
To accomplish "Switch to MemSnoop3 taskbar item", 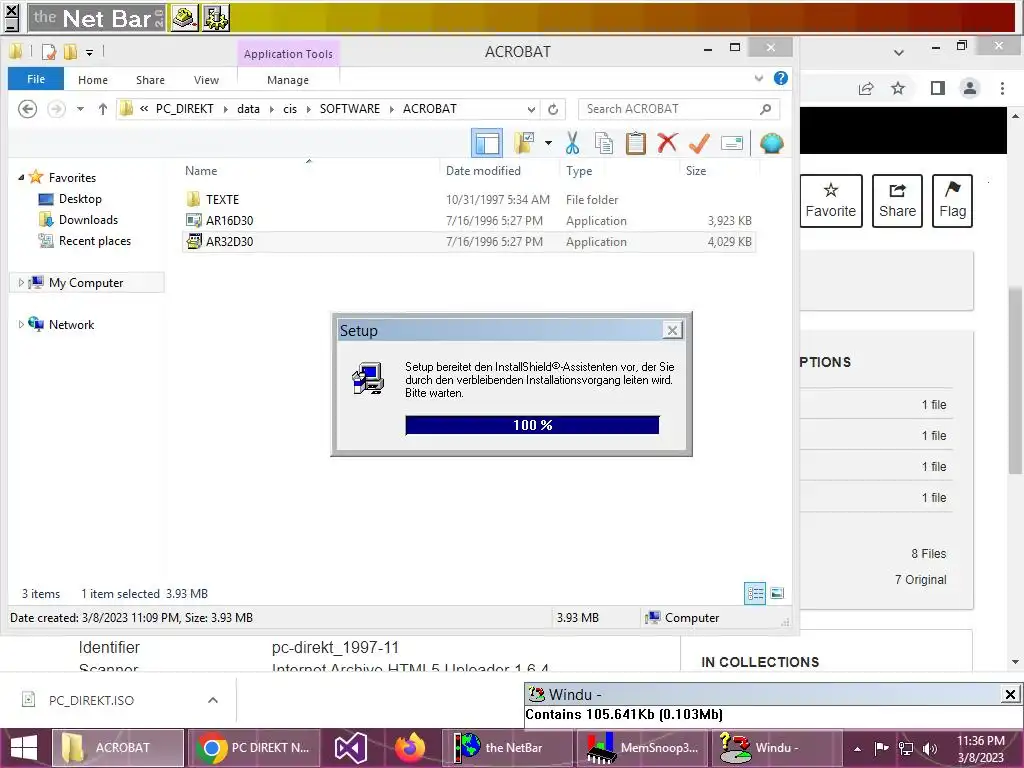I will (x=643, y=748).
